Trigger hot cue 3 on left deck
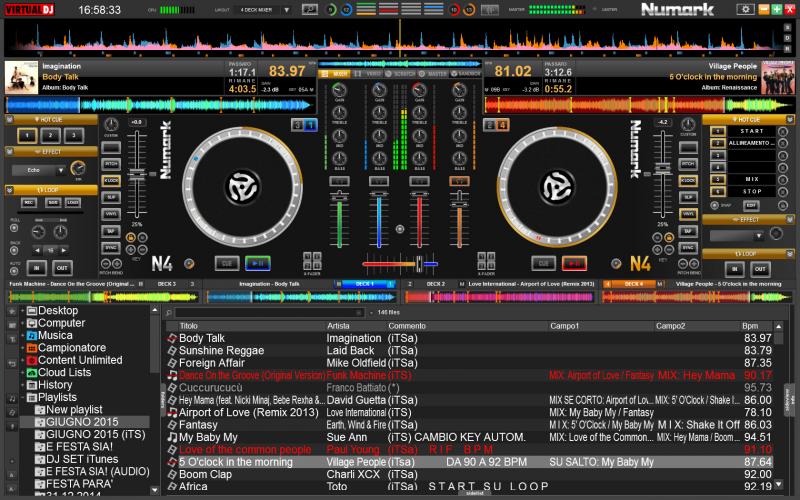Viewport: 800px width, 500px height. (74, 135)
